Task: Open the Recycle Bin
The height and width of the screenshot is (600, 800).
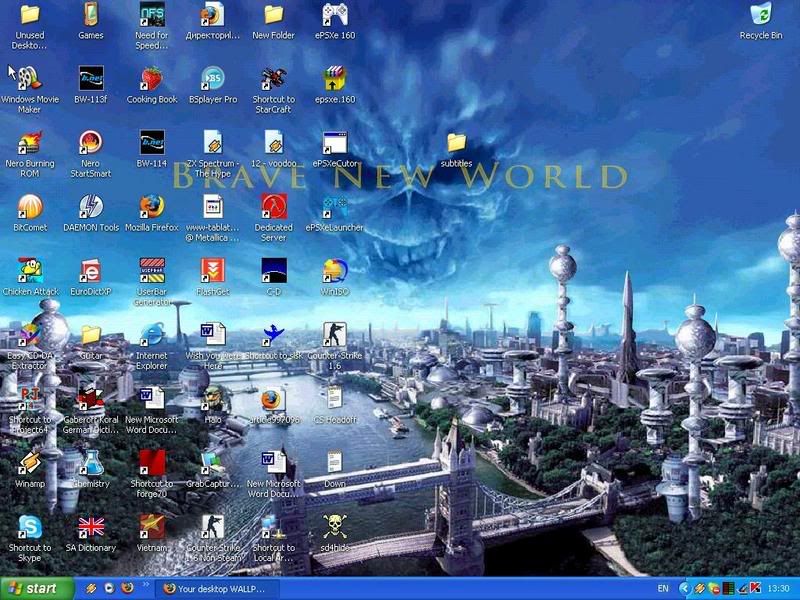Action: 761,14
